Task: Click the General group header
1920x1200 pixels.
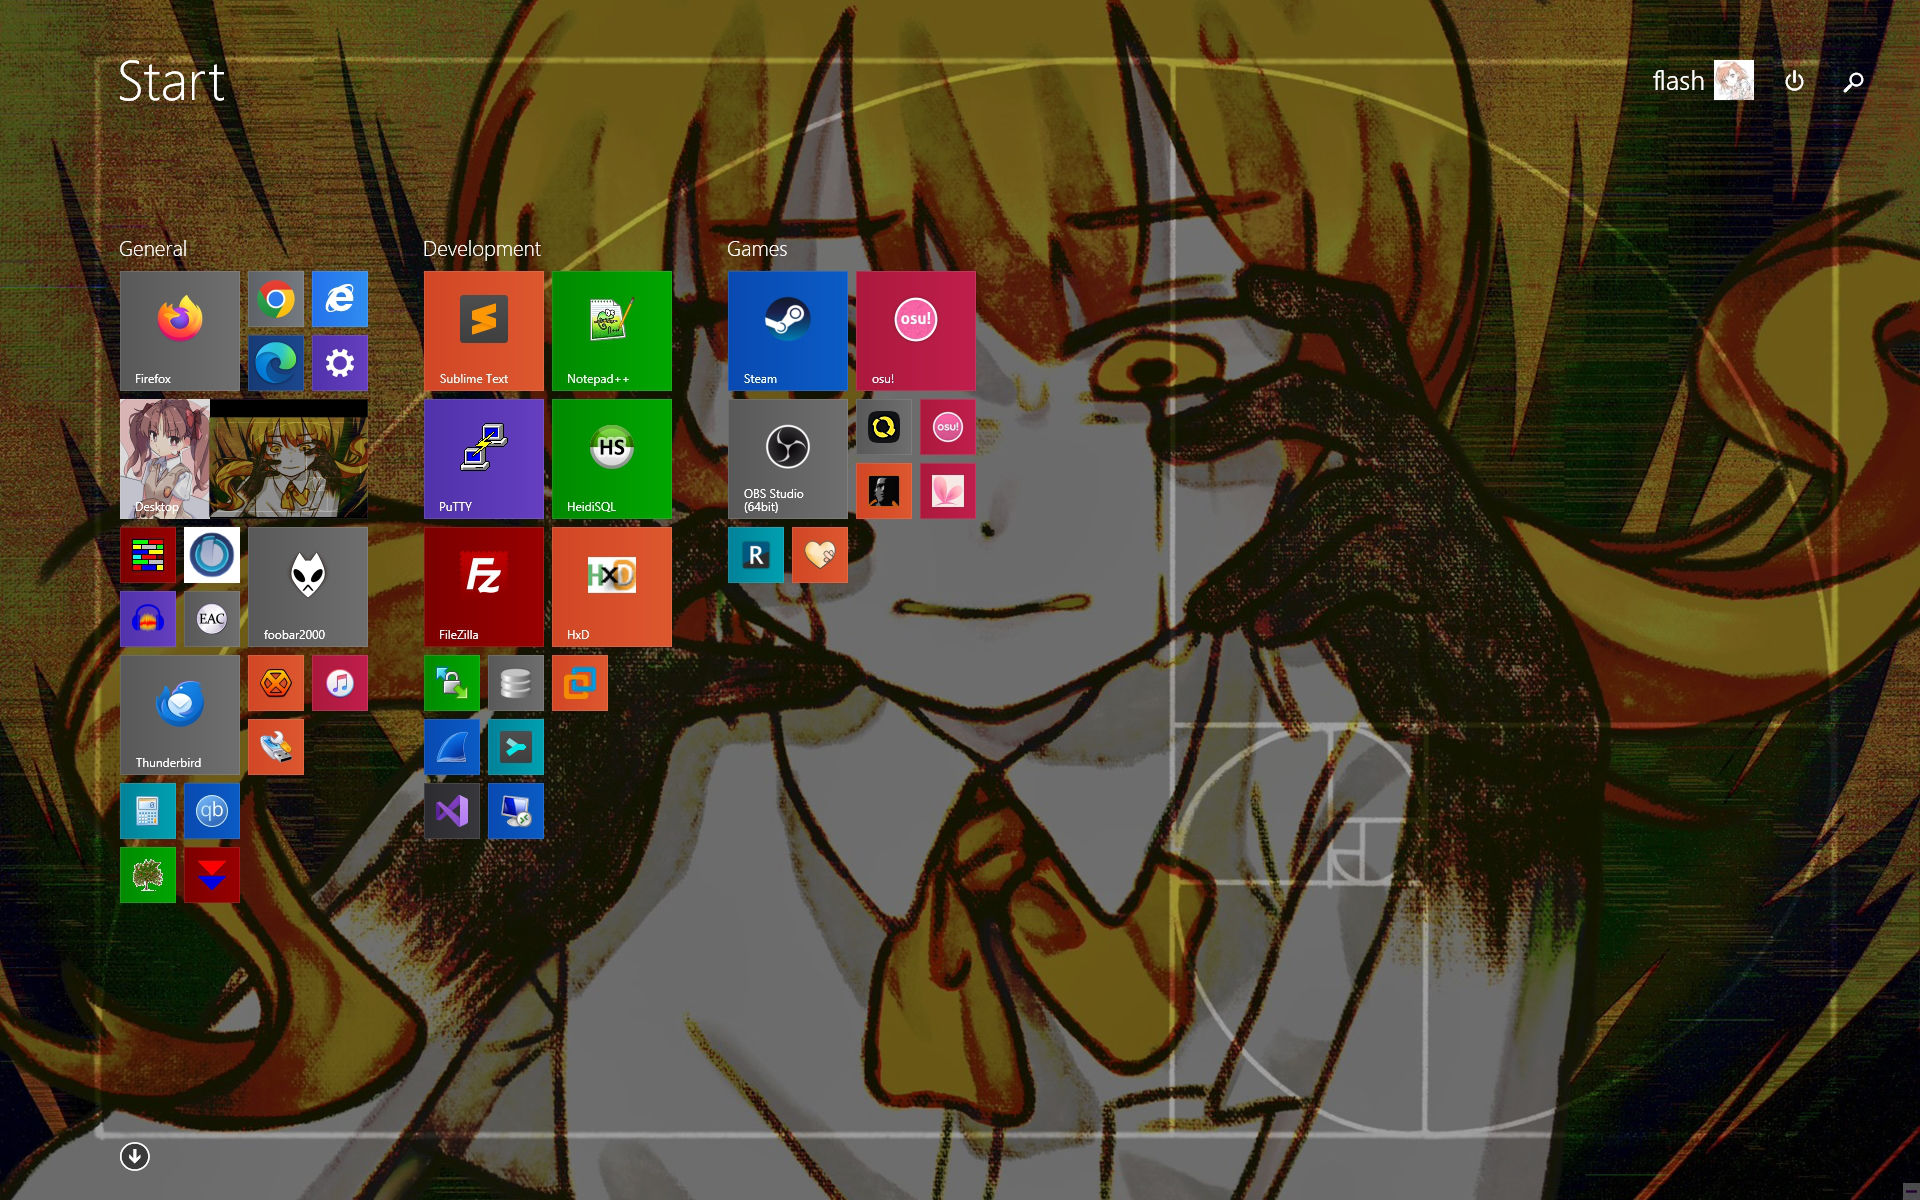Action: click(x=153, y=249)
